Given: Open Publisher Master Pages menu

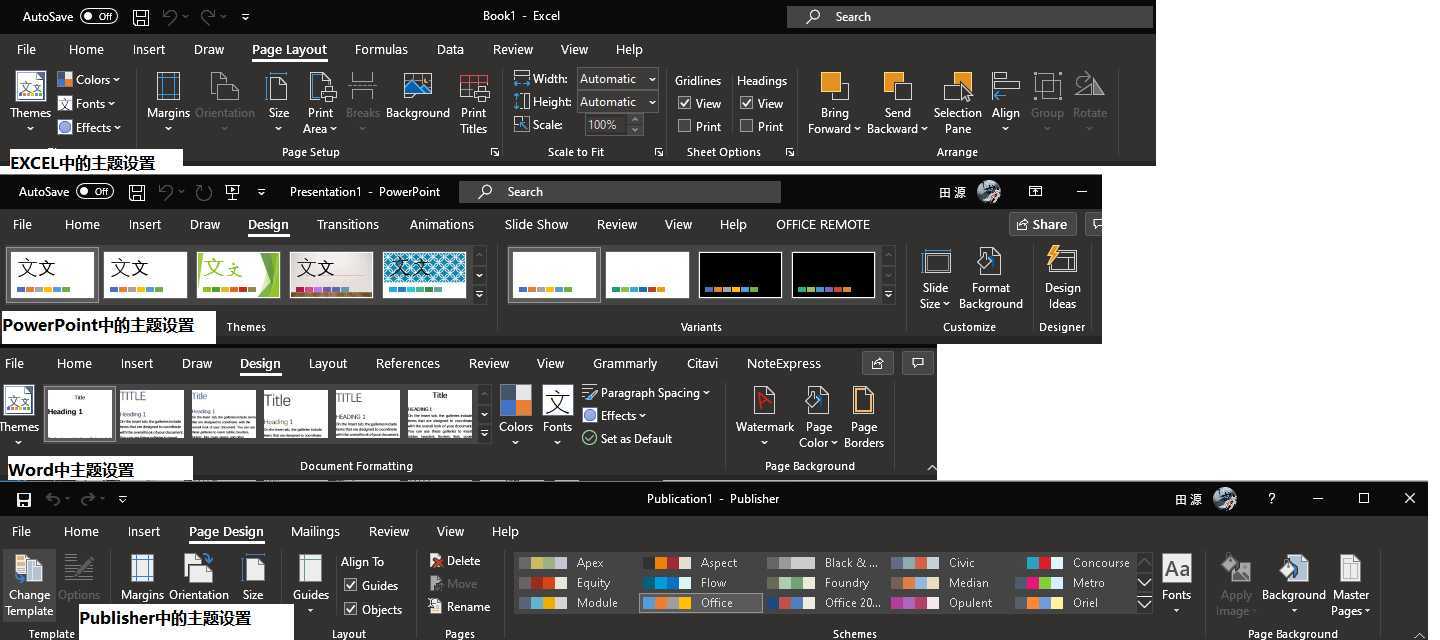Looking at the screenshot, I should pos(1350,583).
